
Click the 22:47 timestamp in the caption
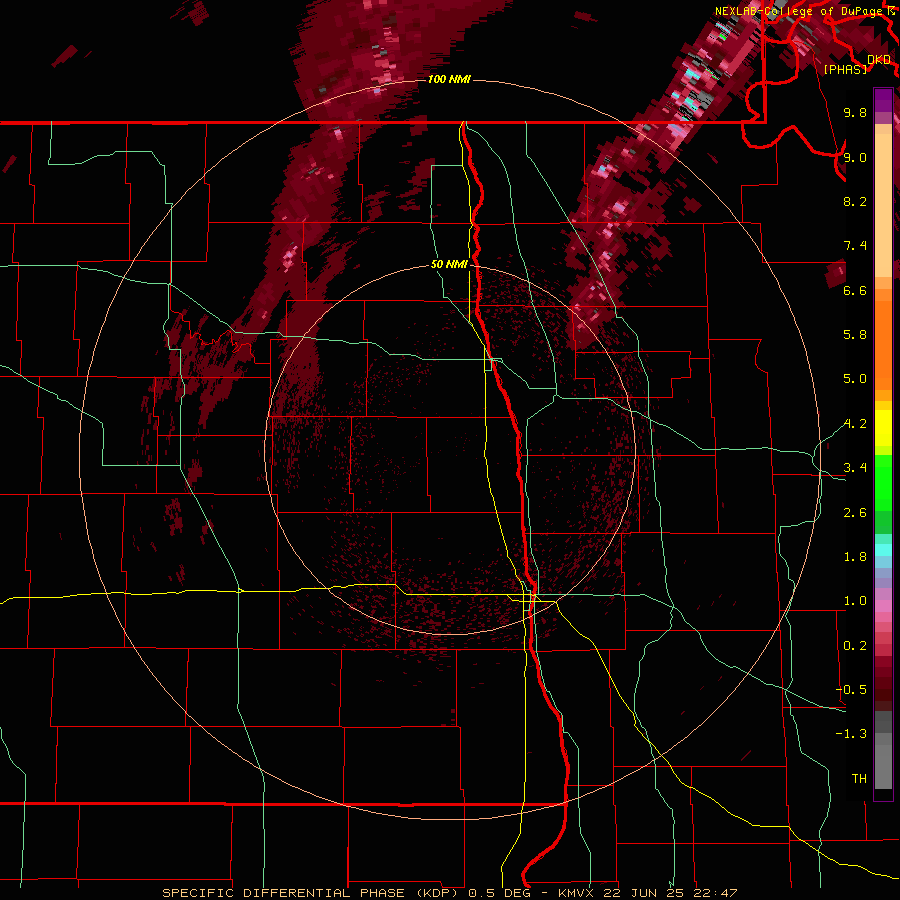coord(715,893)
